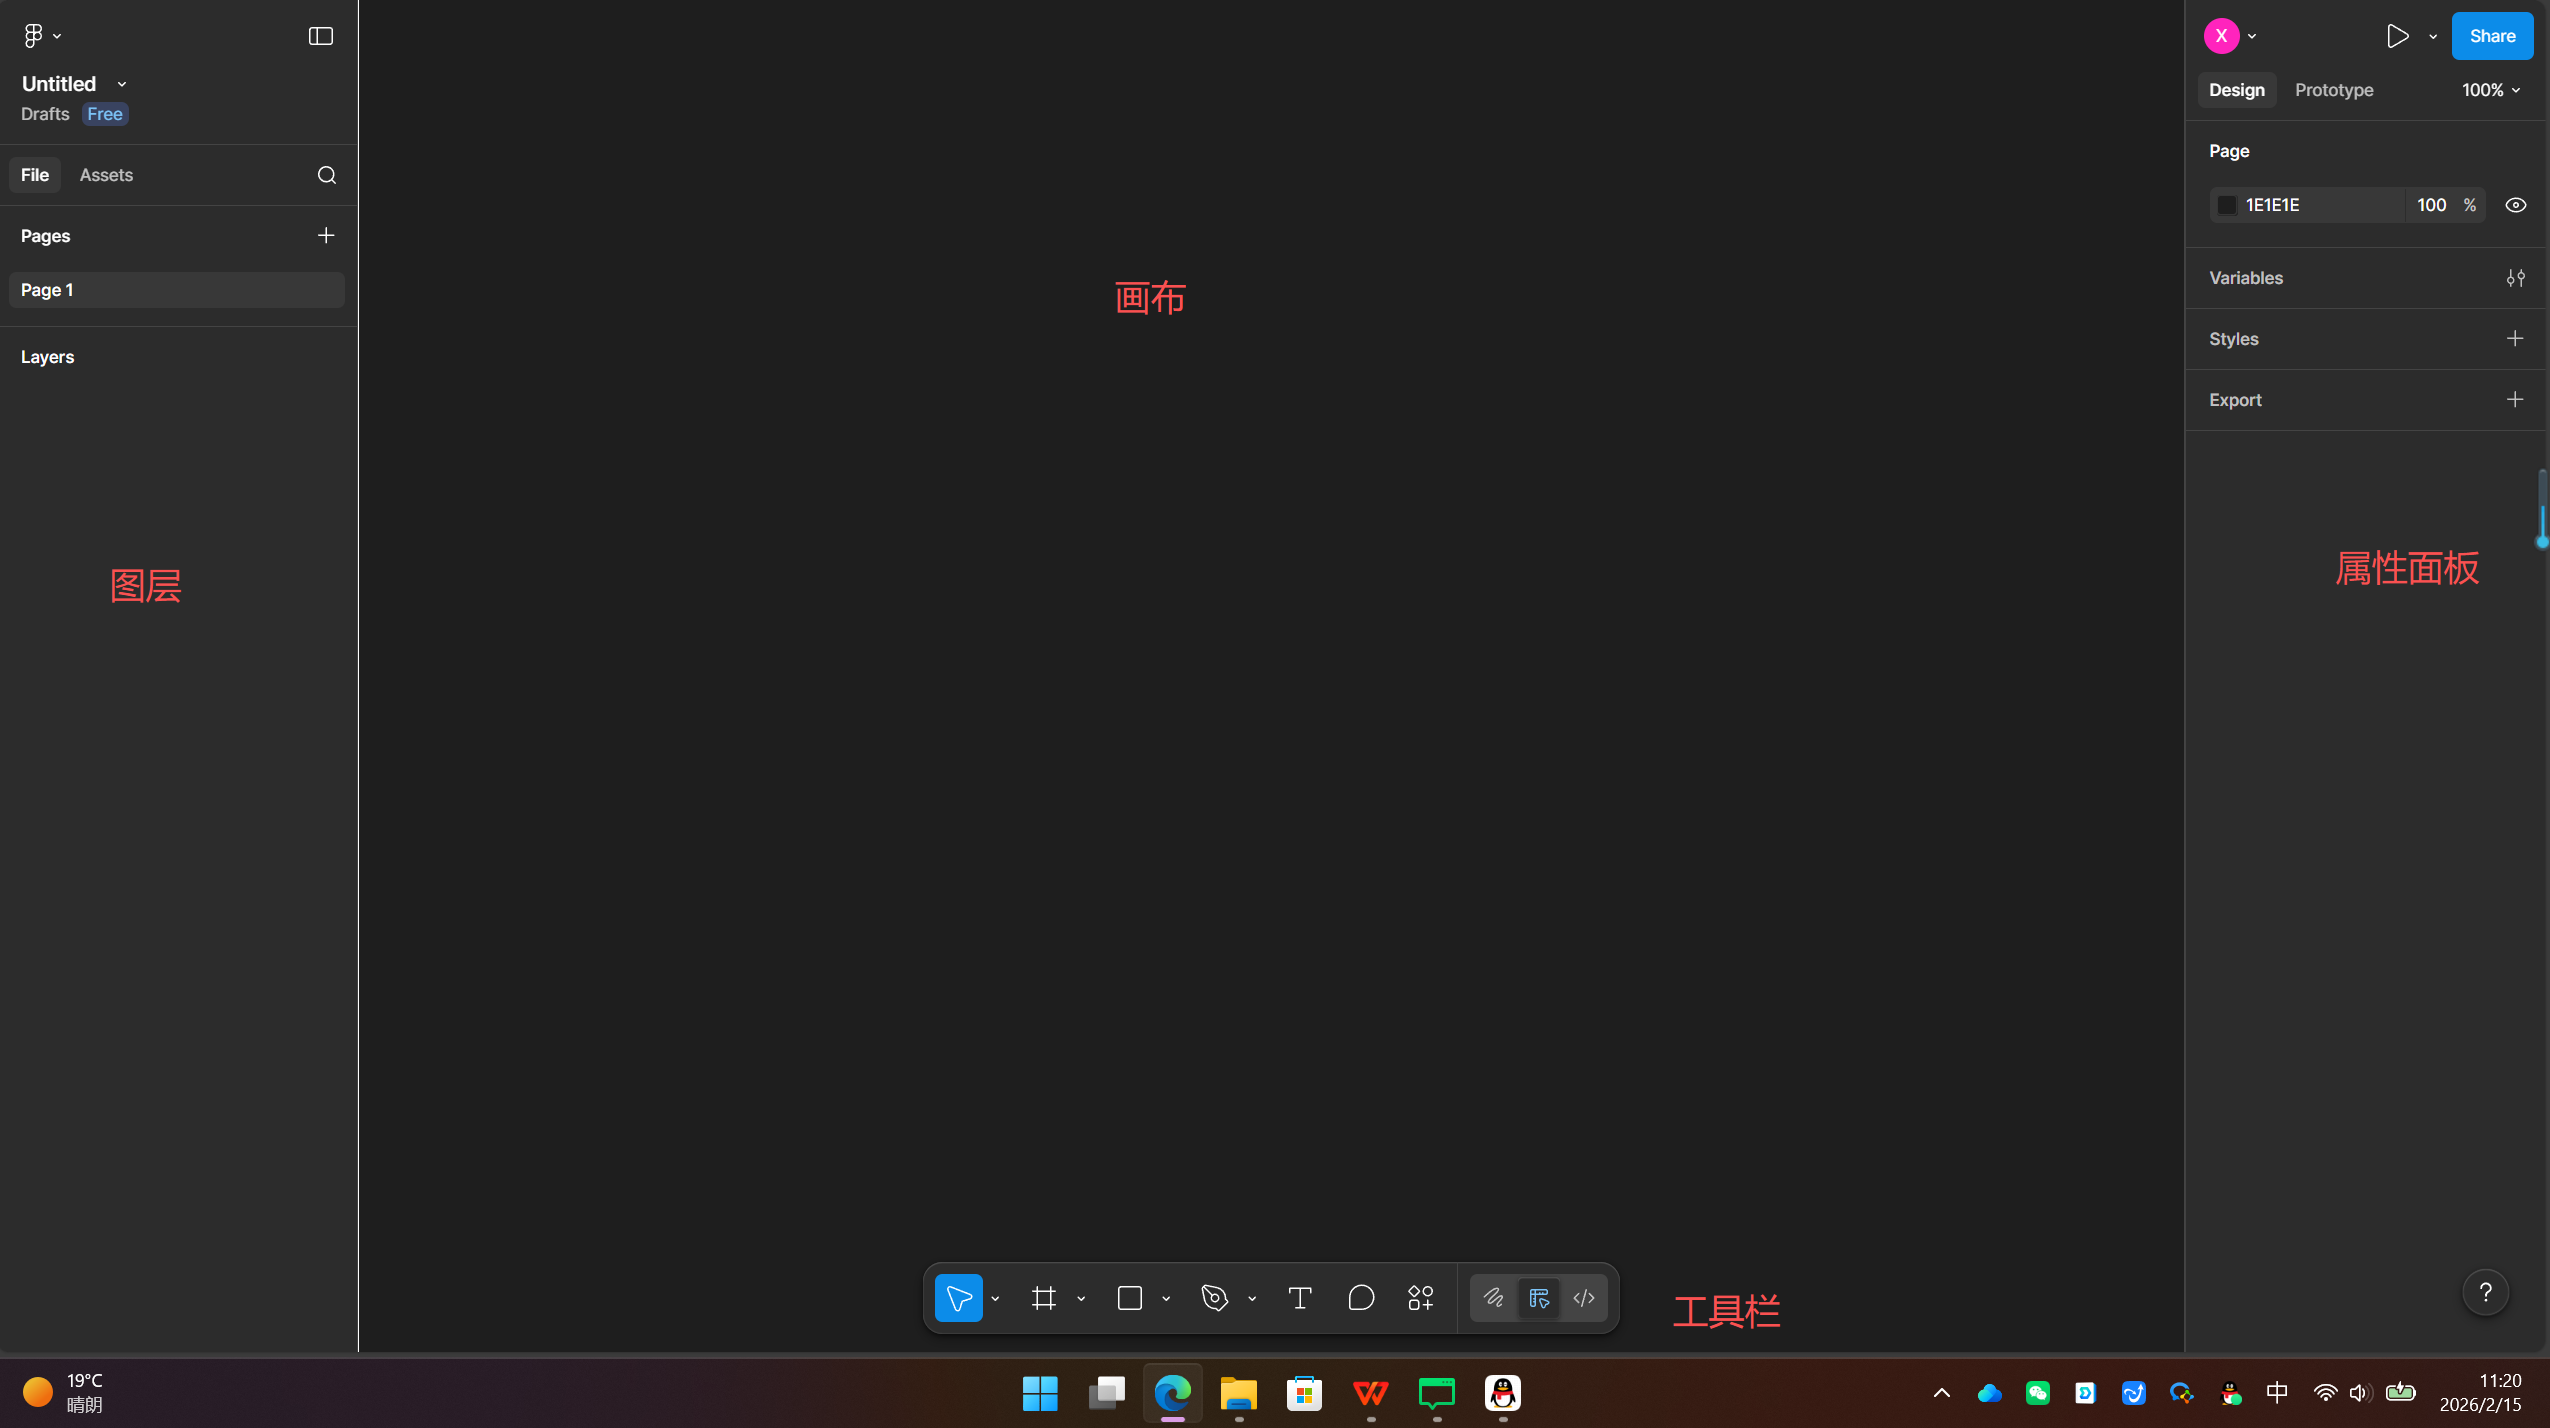Toggle page background visibility eye icon
Screen dimensions: 2550x1428
click(x=2516, y=204)
